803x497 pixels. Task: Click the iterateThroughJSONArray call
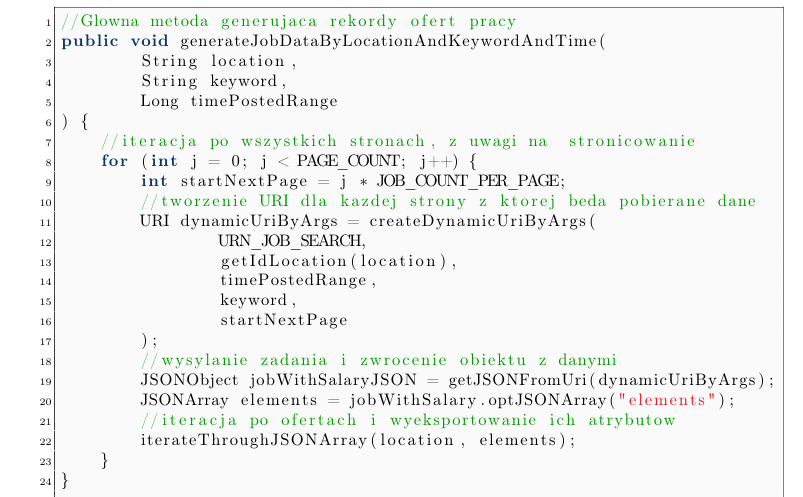[254, 440]
